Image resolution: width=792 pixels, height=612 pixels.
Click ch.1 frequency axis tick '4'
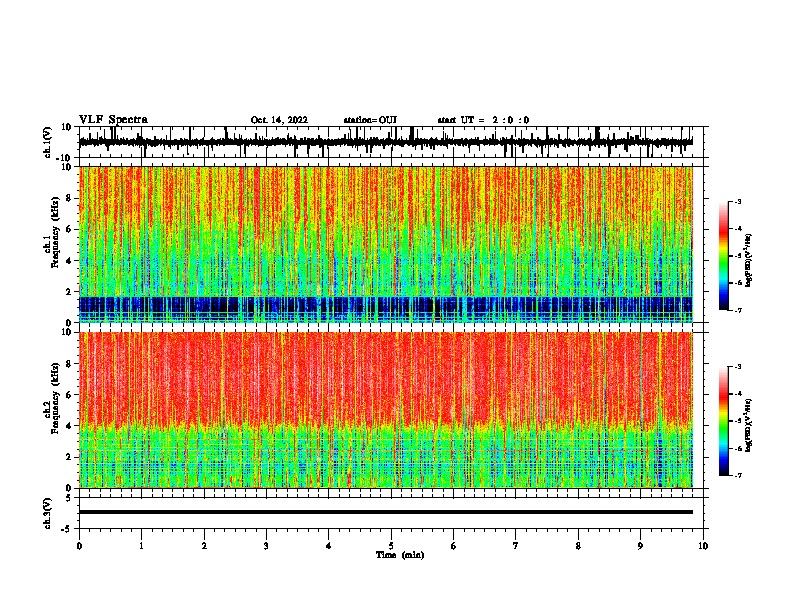click(70, 261)
